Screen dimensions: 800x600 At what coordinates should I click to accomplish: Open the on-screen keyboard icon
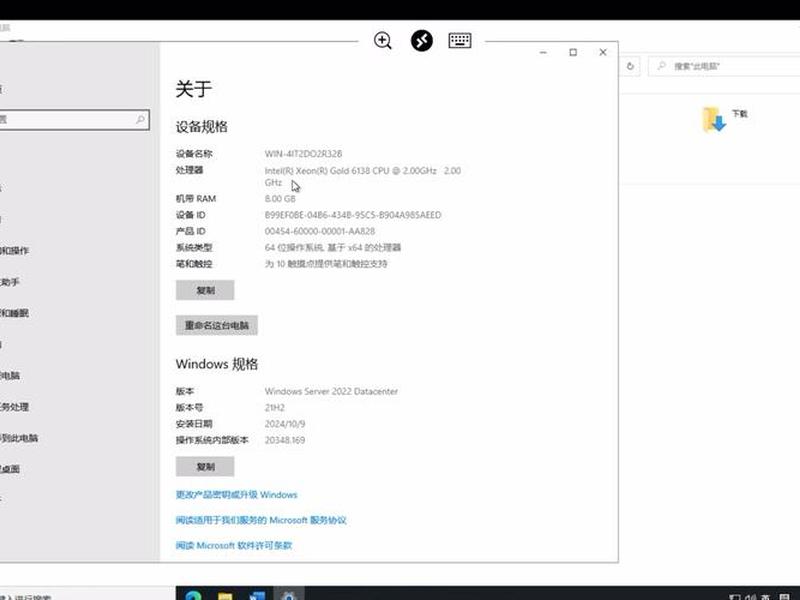[460, 40]
